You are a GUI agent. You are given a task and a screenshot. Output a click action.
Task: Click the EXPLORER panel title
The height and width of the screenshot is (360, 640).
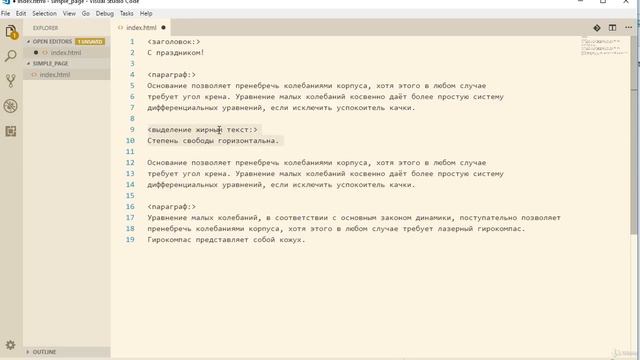pyautogui.click(x=45, y=28)
